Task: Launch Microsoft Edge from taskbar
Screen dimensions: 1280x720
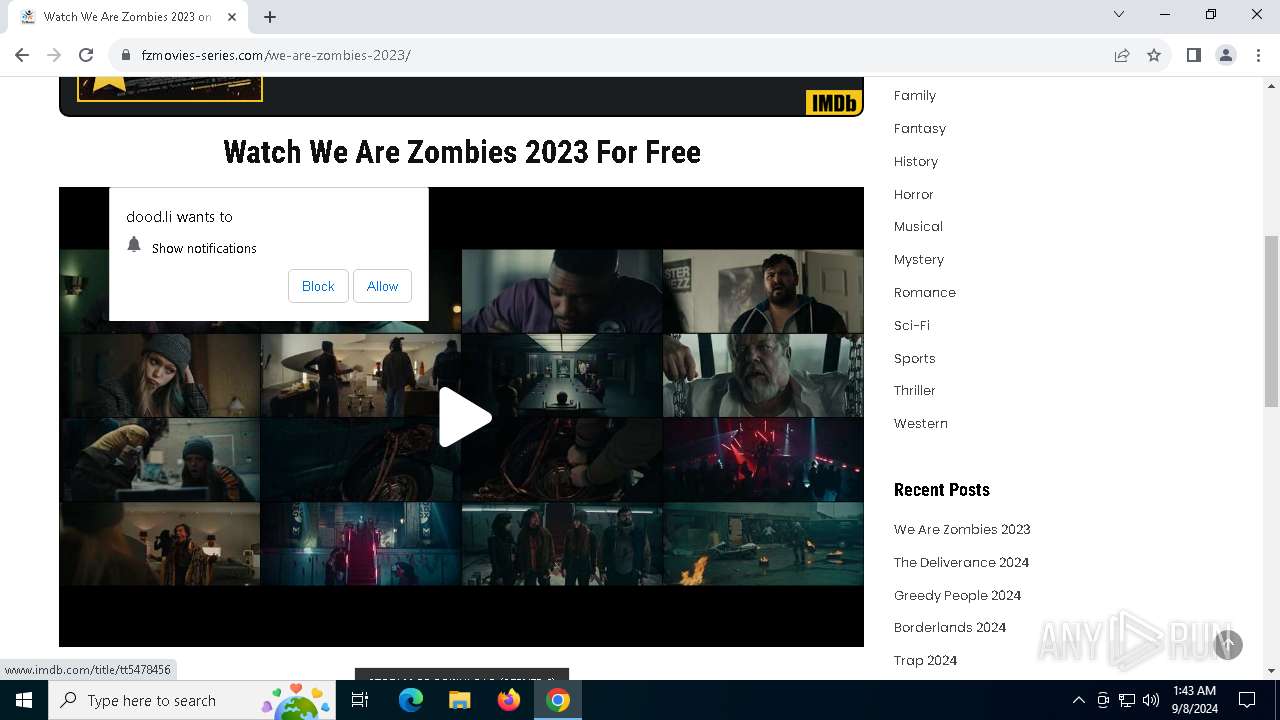Action: [x=411, y=700]
